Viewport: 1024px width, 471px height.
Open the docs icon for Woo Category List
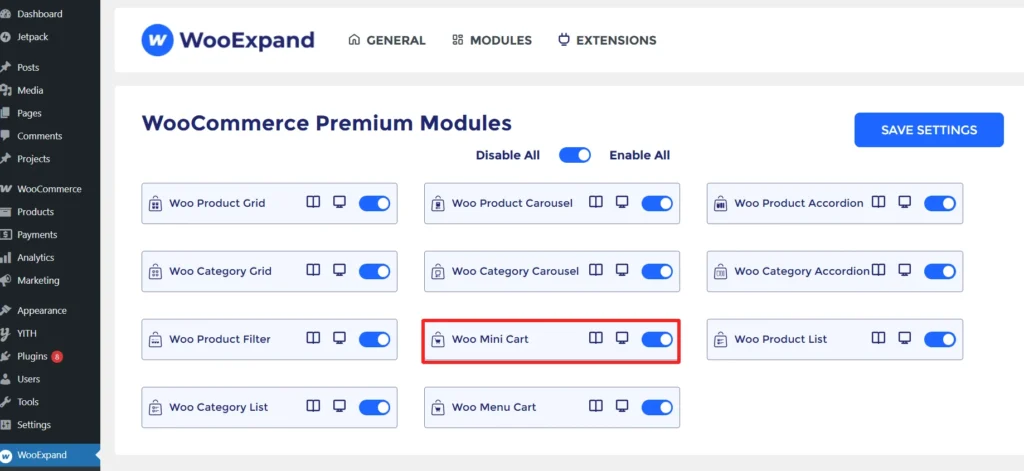click(313, 406)
